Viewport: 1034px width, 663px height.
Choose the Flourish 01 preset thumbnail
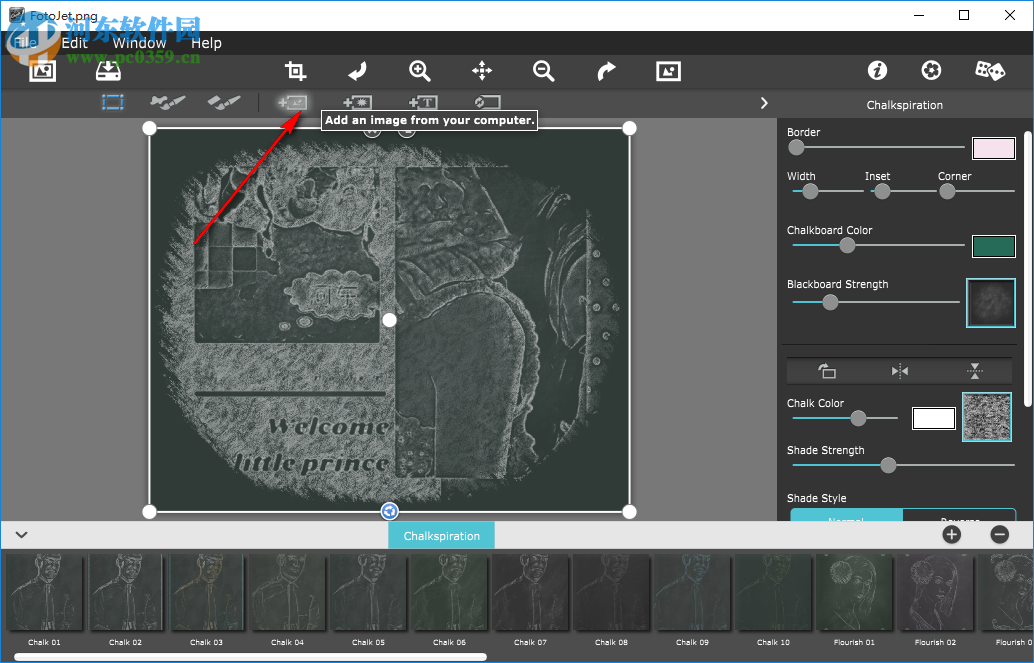pos(854,593)
